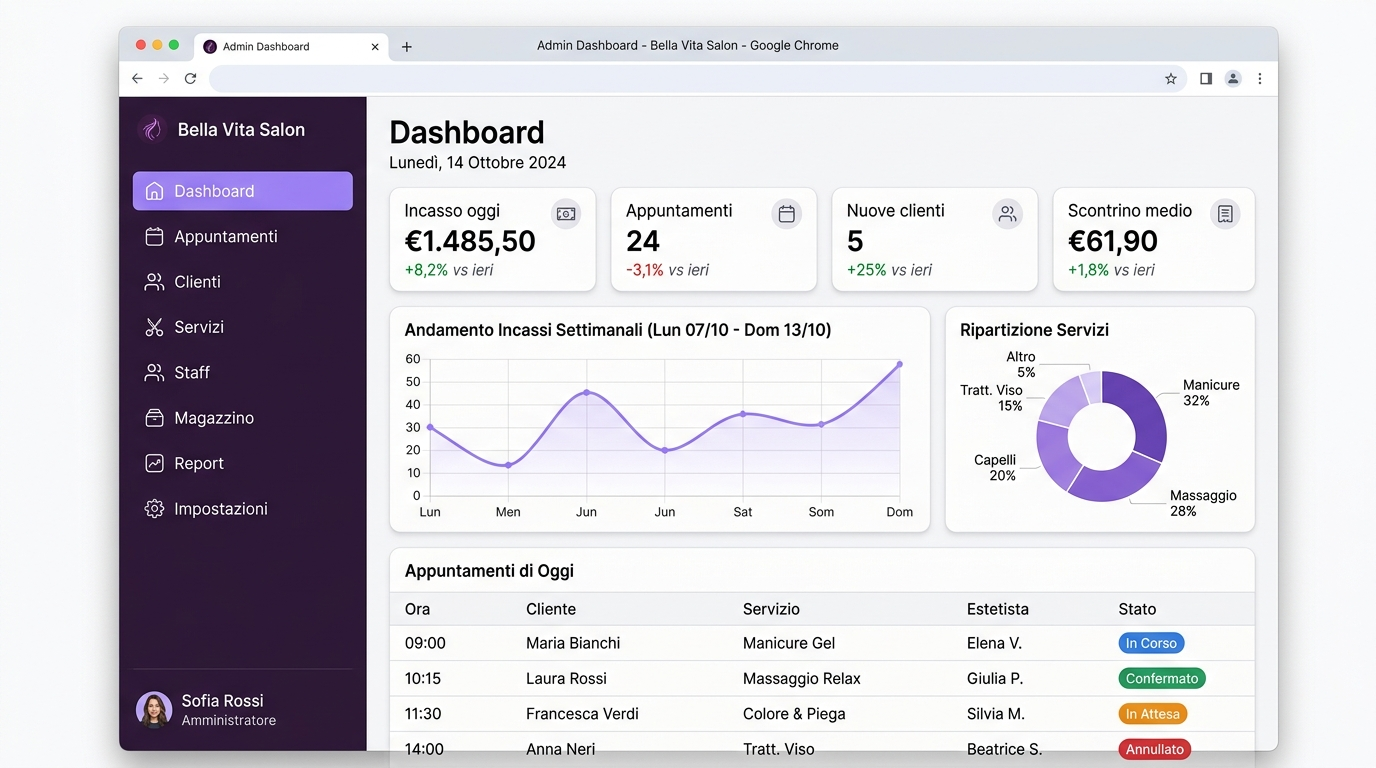Open the Servizi sidebar section
1376x768 pixels.
tap(243, 327)
